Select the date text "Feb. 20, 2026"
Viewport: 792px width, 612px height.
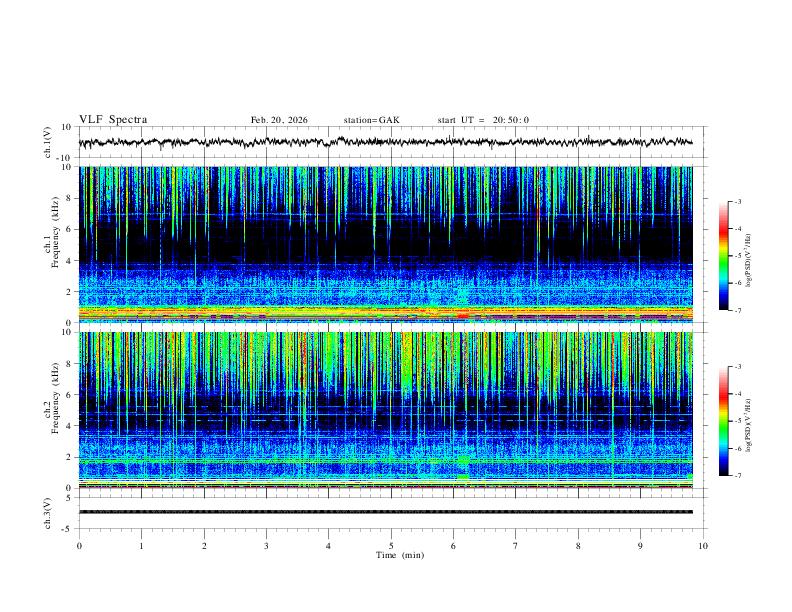279,120
